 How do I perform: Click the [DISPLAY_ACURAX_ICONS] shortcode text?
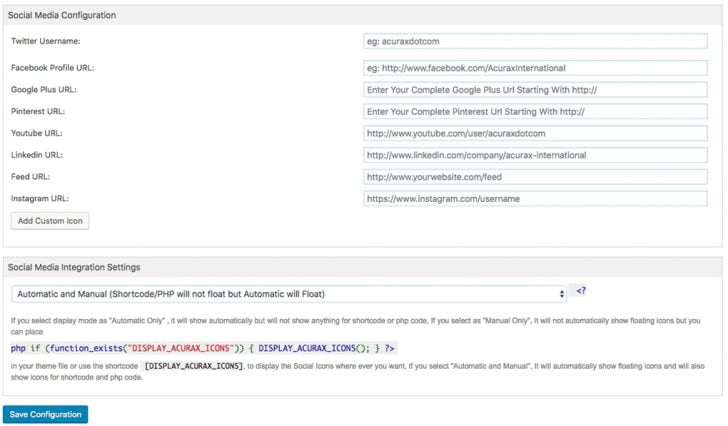click(x=194, y=366)
